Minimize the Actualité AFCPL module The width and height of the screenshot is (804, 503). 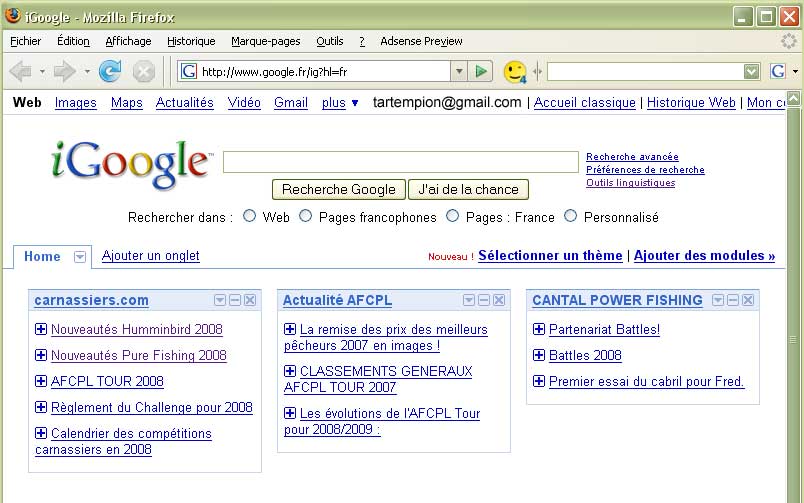click(x=484, y=300)
